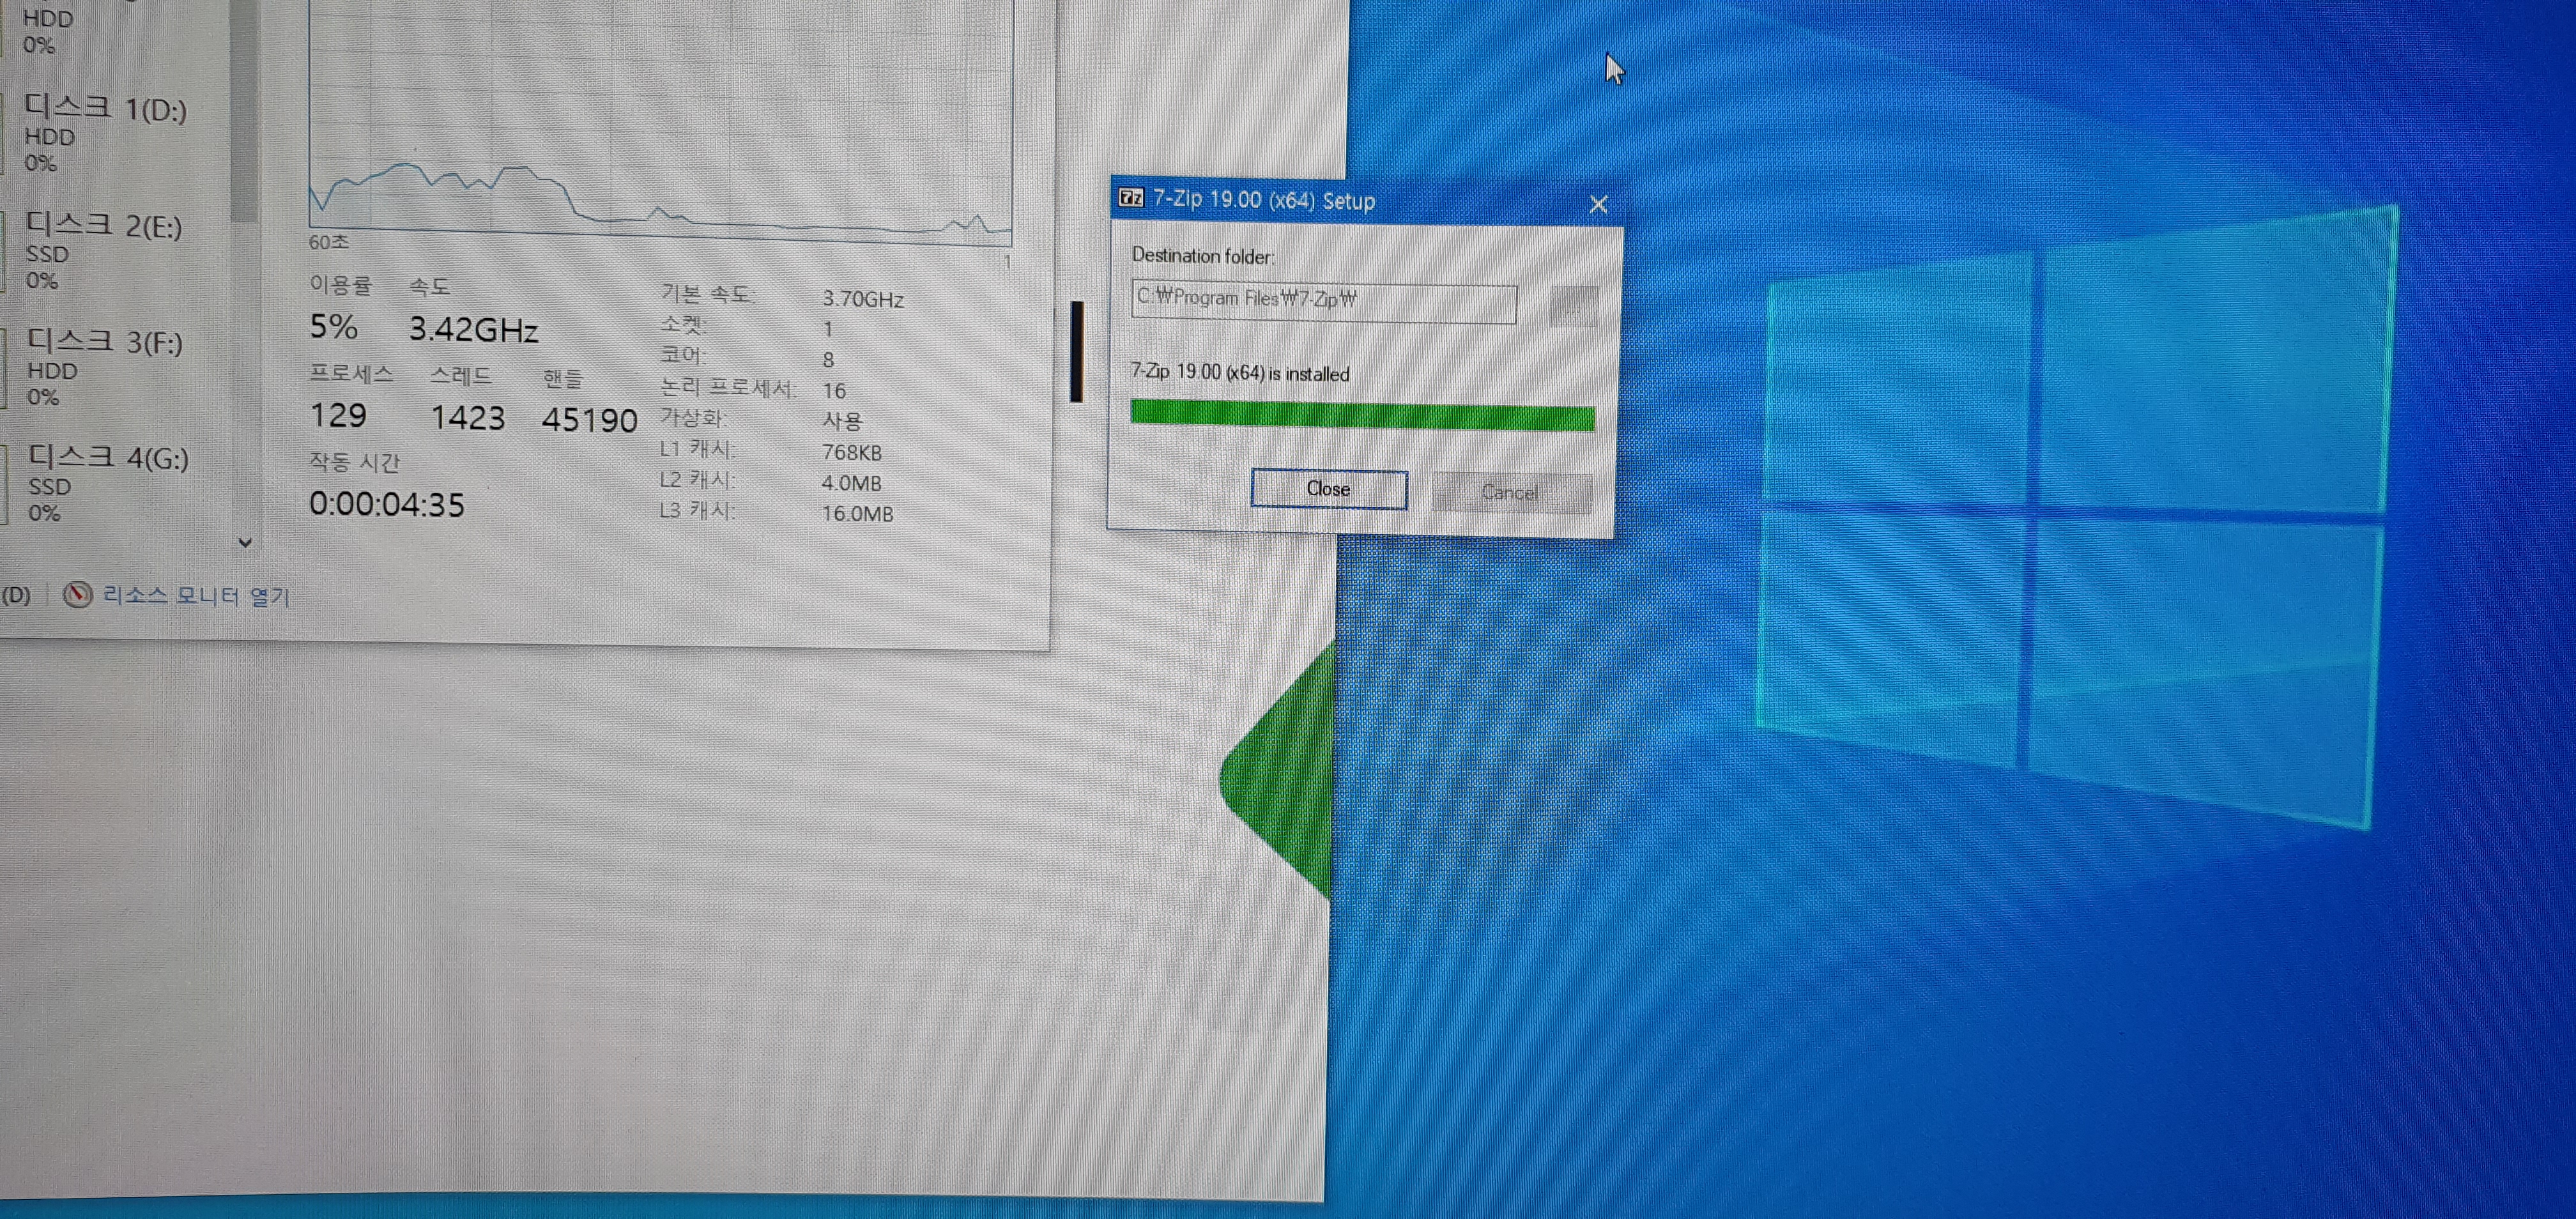The image size is (2576, 1219).
Task: Click the threads count 1423
Action: tap(467, 417)
